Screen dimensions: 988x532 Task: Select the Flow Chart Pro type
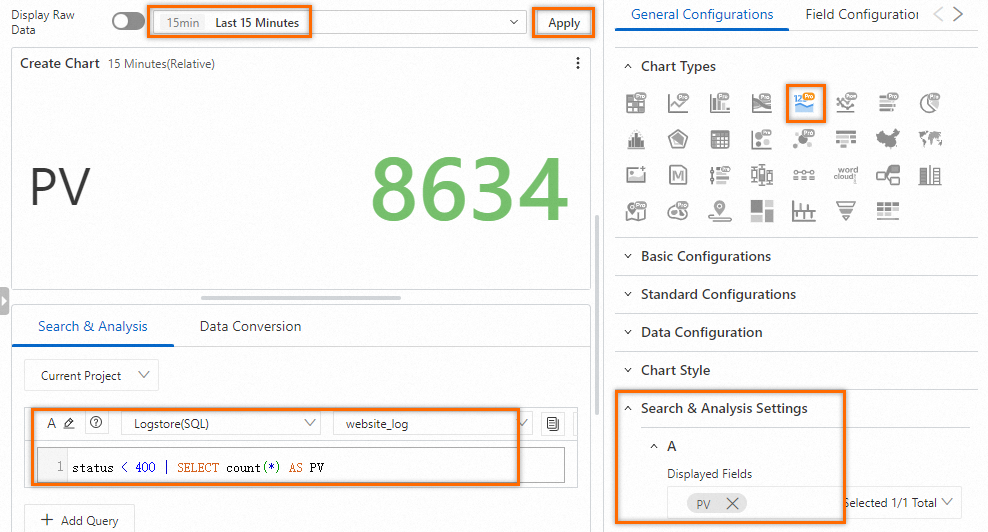(762, 103)
